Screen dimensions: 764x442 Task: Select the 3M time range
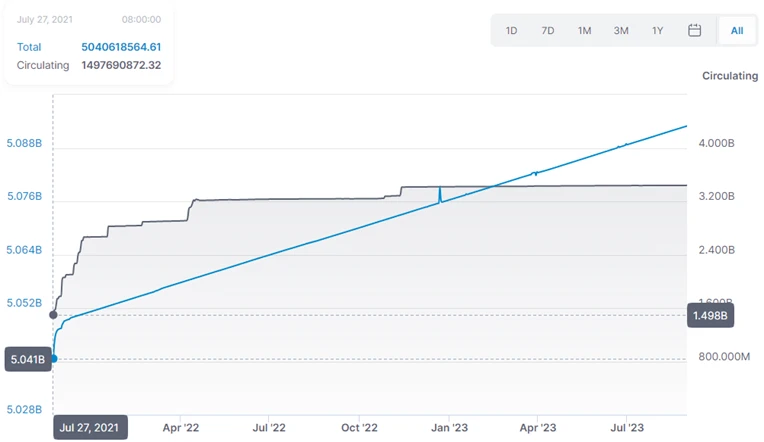(x=621, y=30)
